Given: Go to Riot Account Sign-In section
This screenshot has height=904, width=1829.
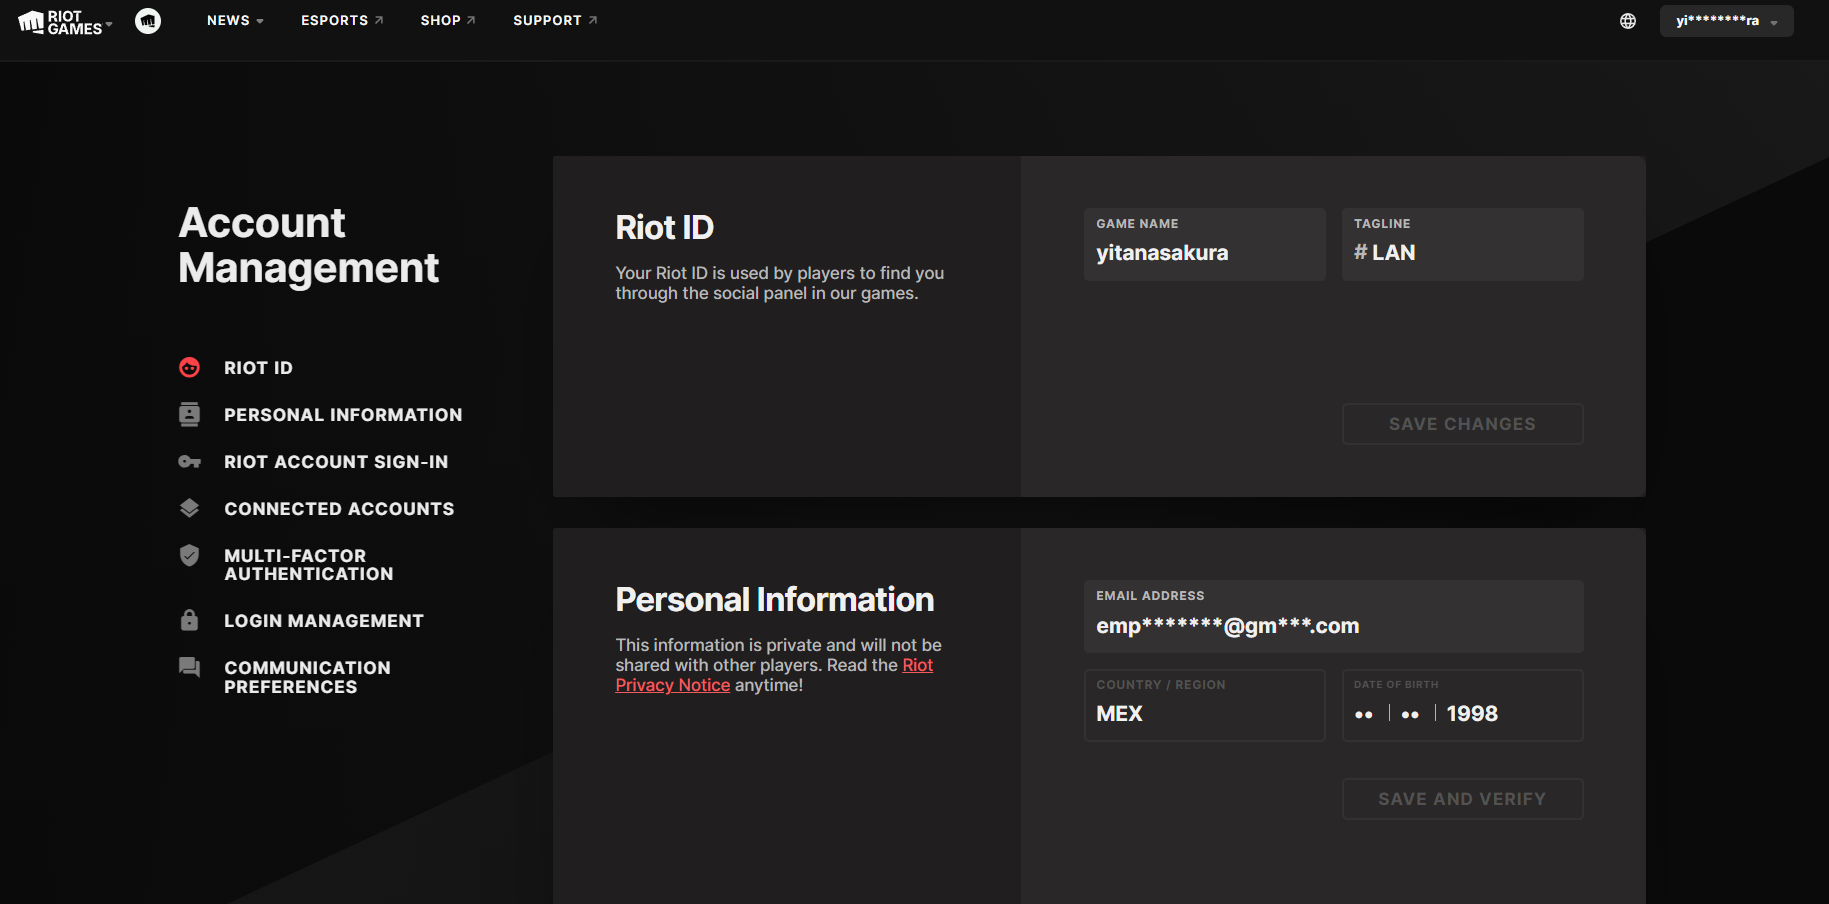Looking at the screenshot, I should tap(336, 462).
